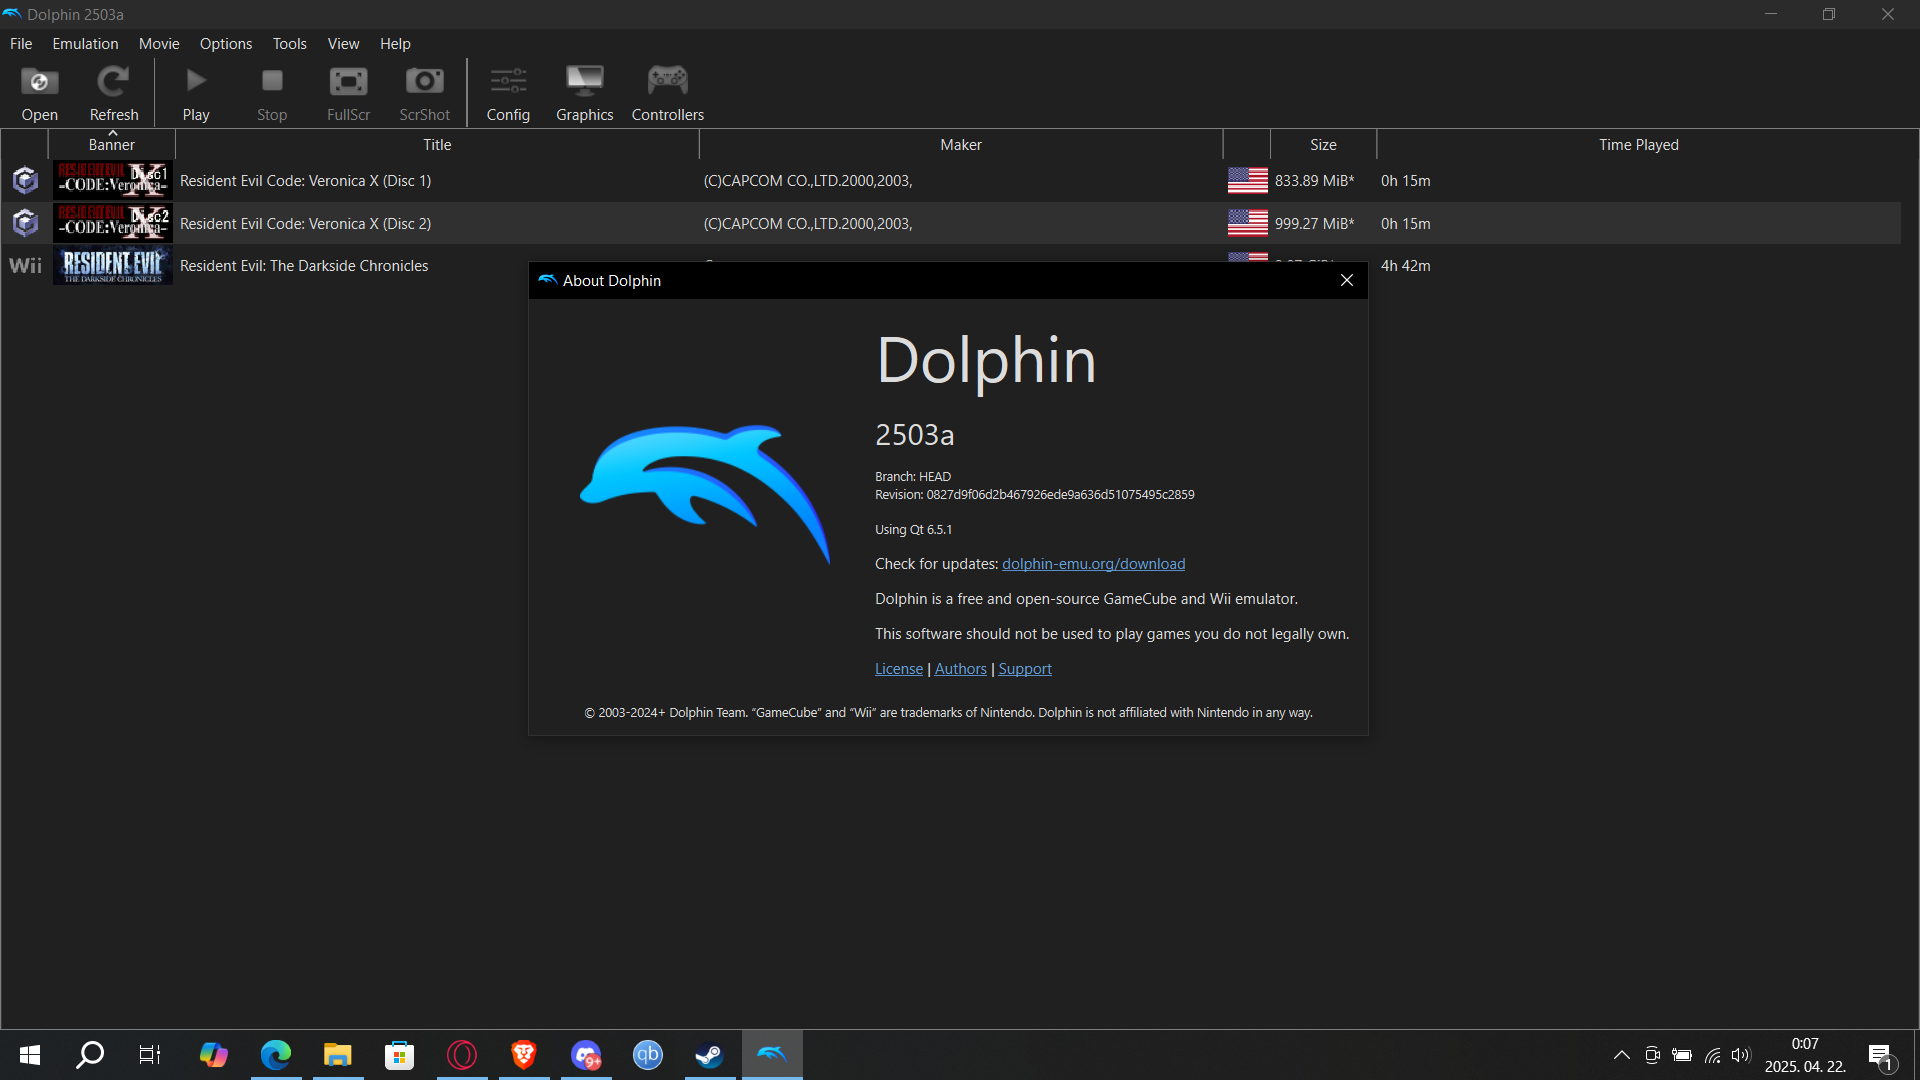This screenshot has width=1920, height=1080.
Task: Click 999.27 MiB* size cell
Action: click(x=1314, y=224)
